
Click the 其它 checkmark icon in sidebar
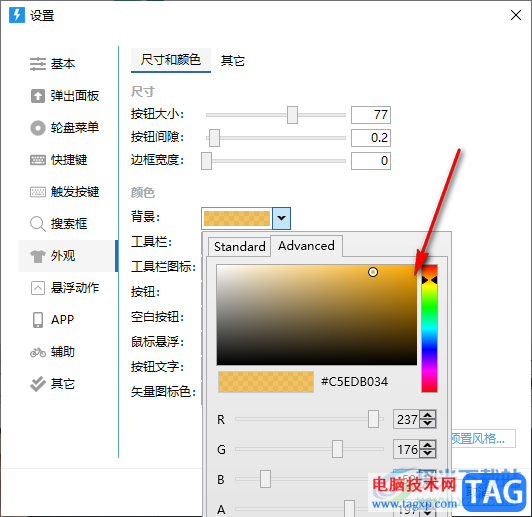[38, 384]
